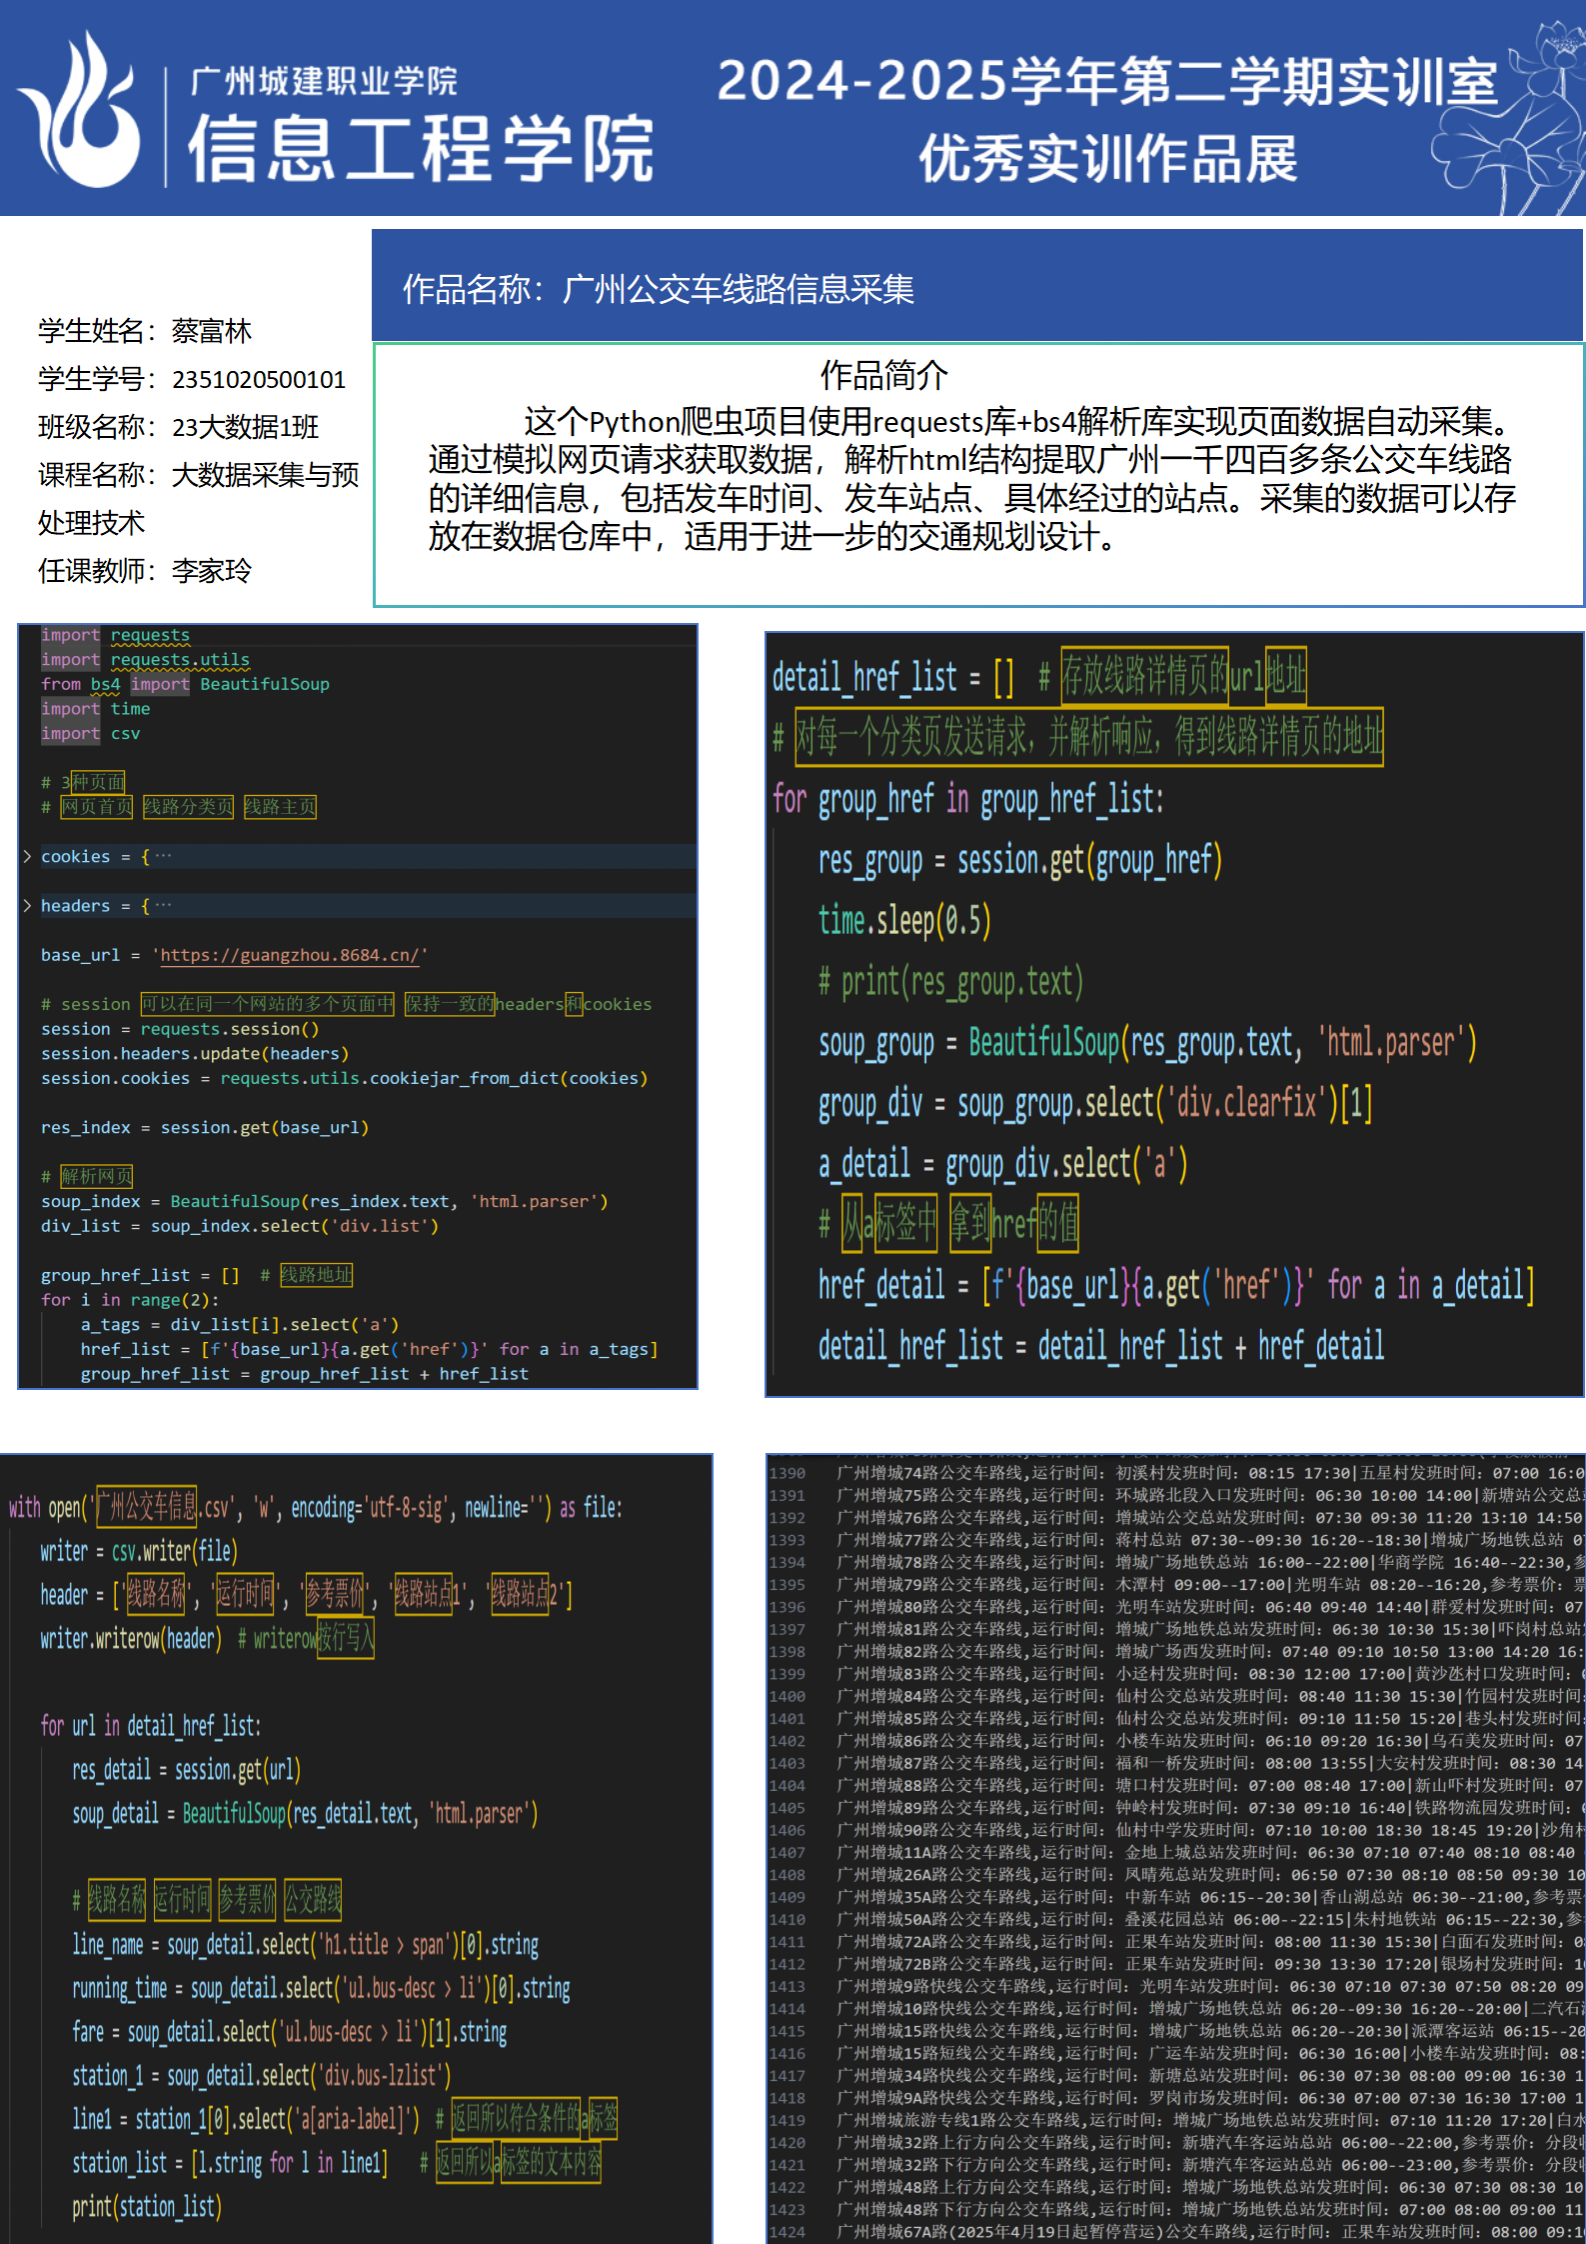Viewport: 1586px width, 2244px height.
Task: Click the 信息工程学院 title text
Action: pos(420,148)
